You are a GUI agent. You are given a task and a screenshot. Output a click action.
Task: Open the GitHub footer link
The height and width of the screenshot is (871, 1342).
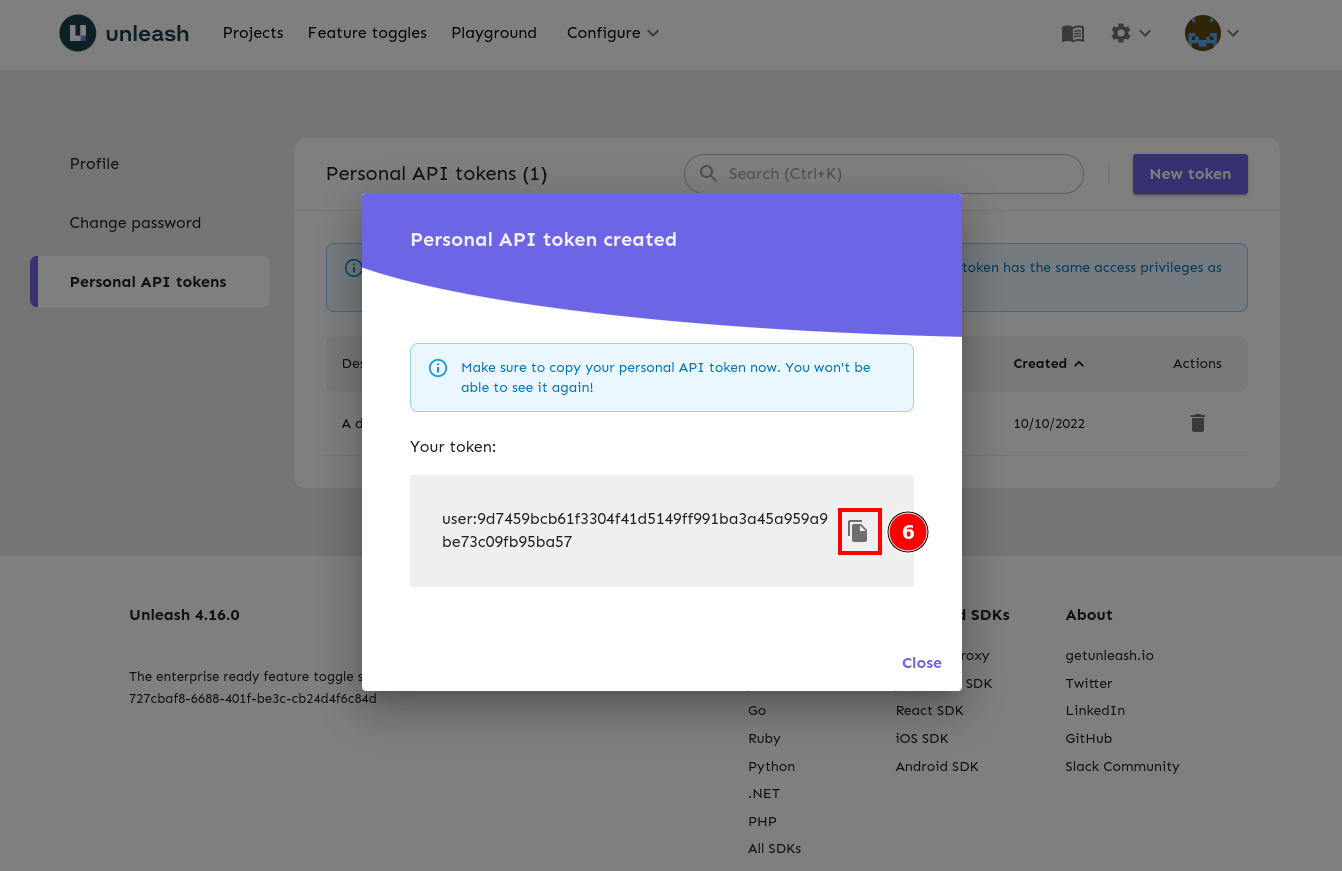tap(1088, 738)
